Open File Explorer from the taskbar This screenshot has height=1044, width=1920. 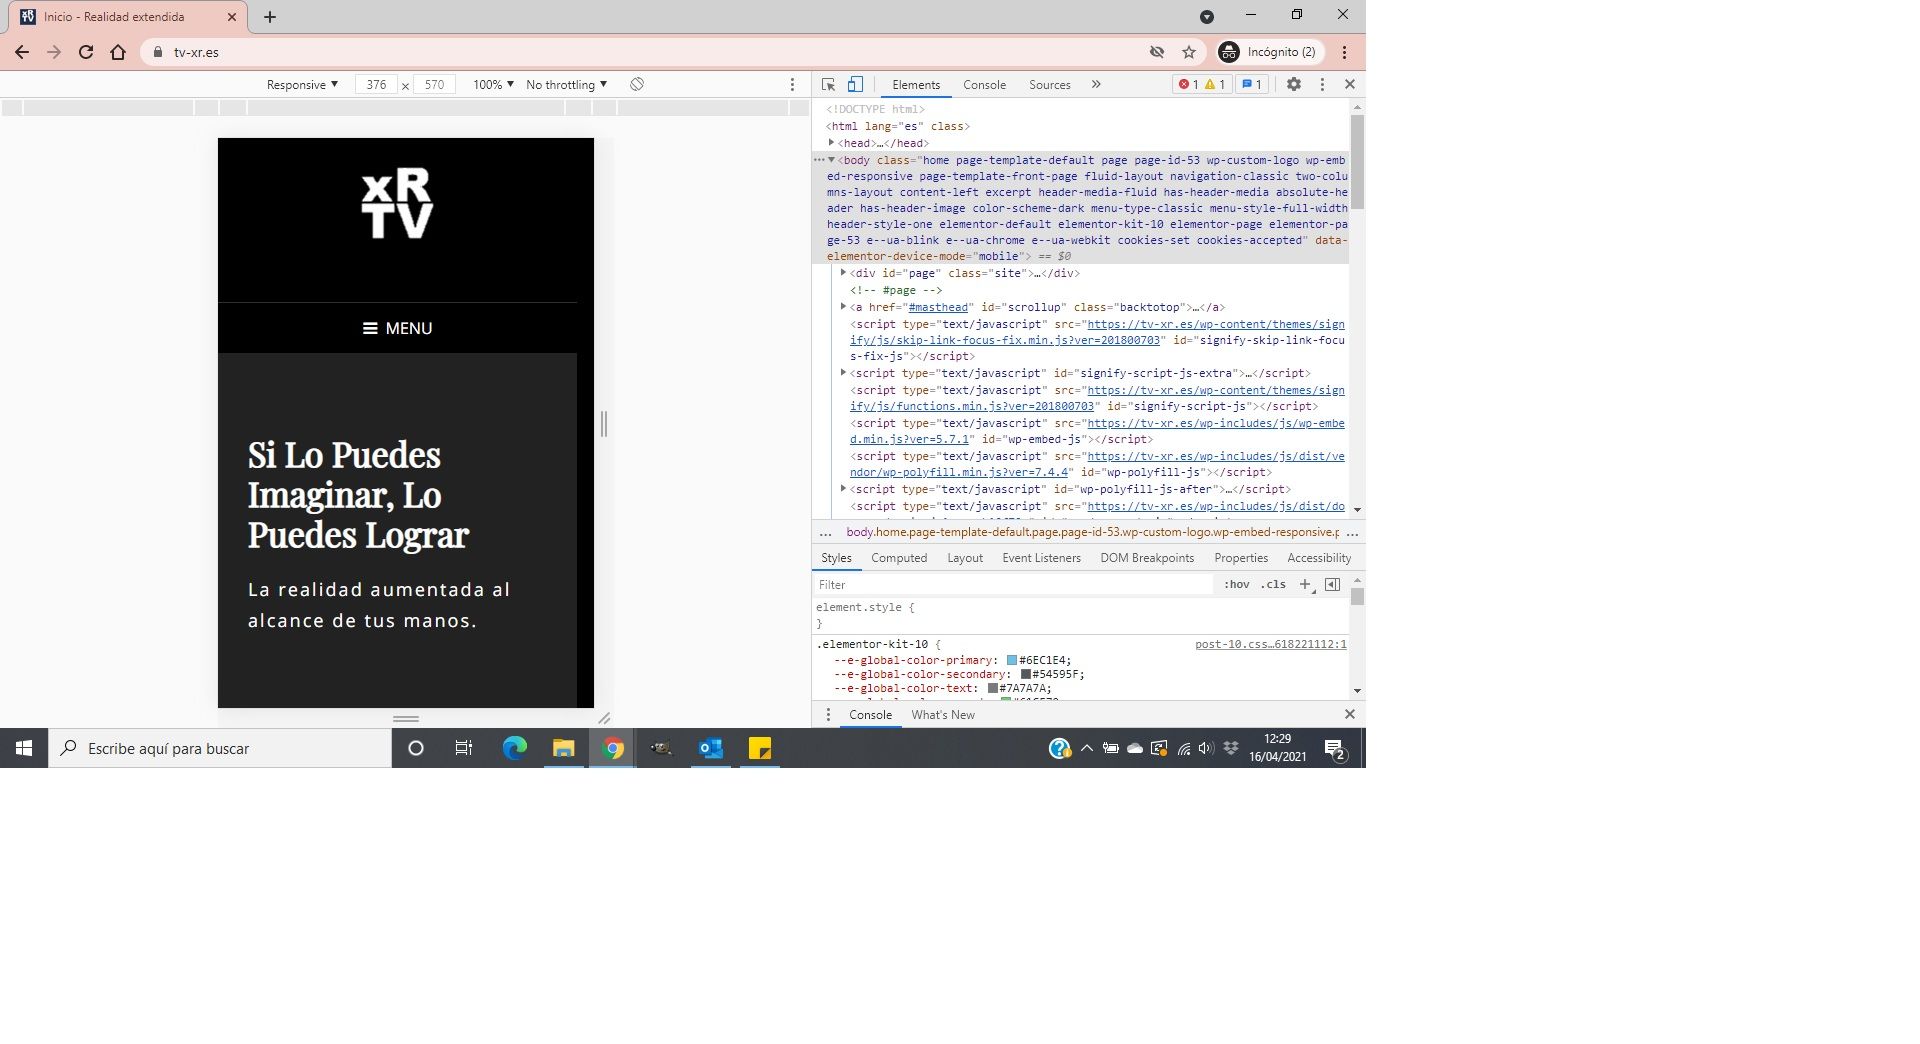pyautogui.click(x=563, y=748)
